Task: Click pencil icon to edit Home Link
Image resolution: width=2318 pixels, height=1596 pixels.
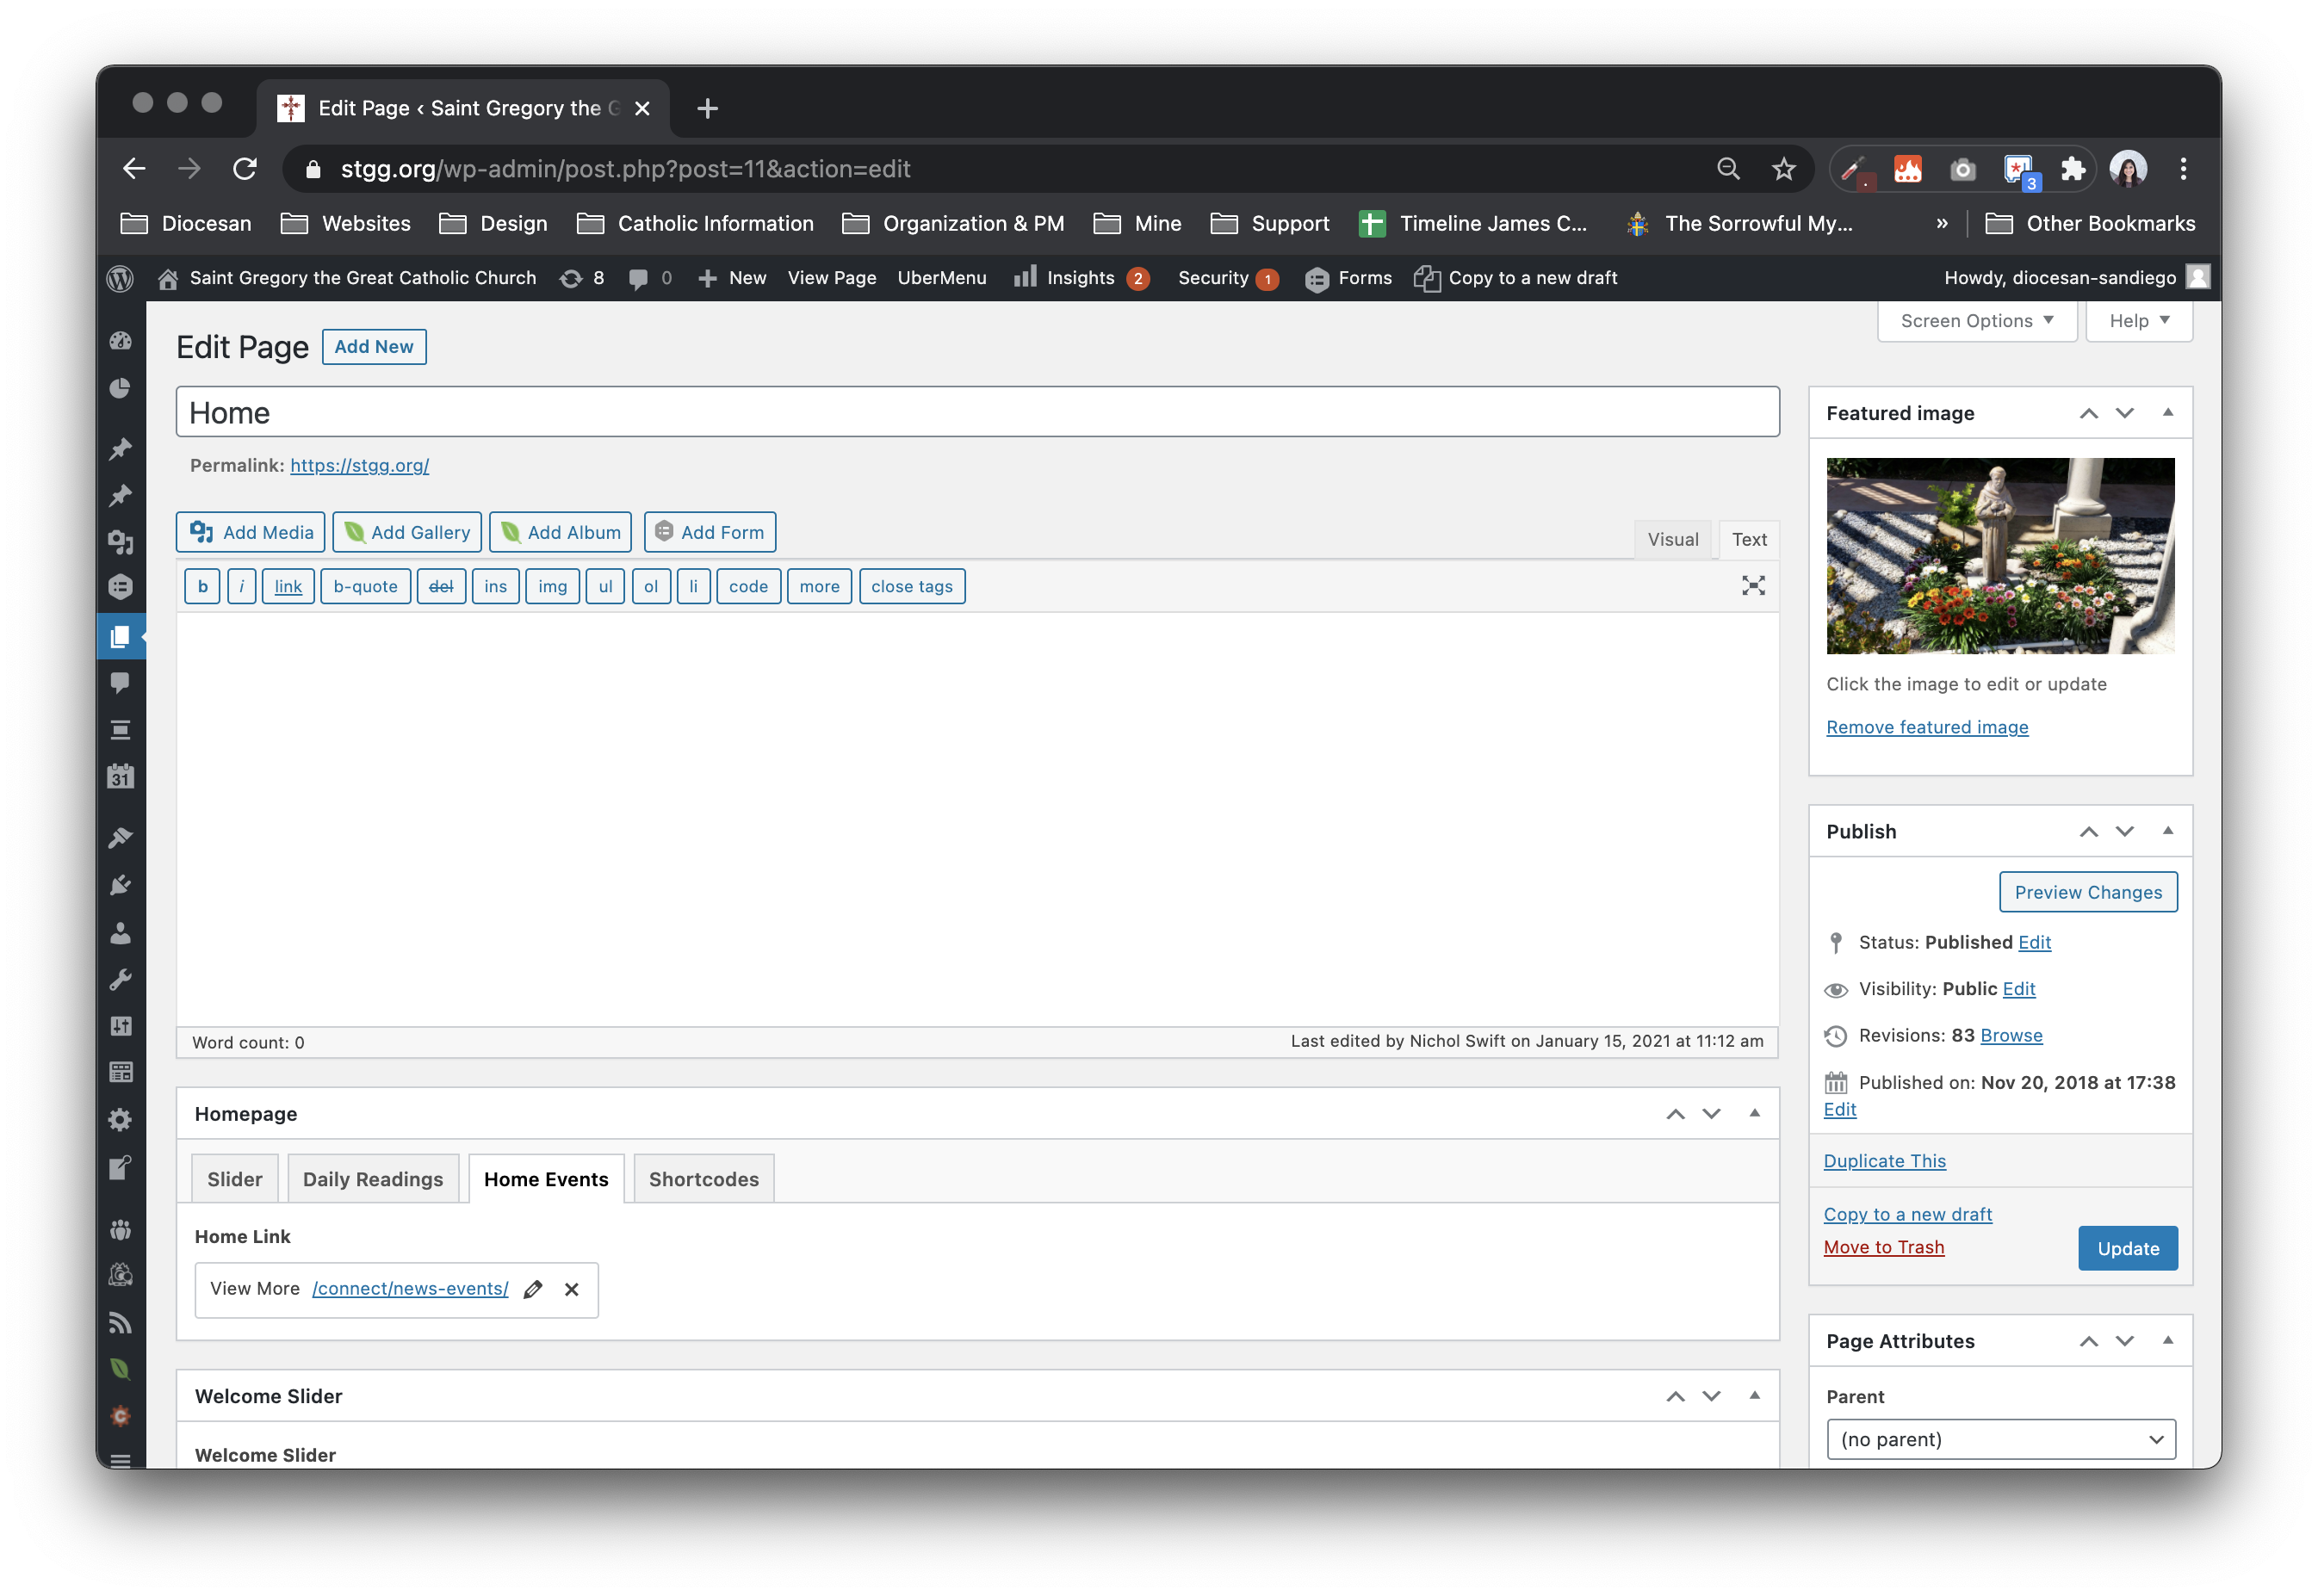Action: pyautogui.click(x=533, y=1289)
